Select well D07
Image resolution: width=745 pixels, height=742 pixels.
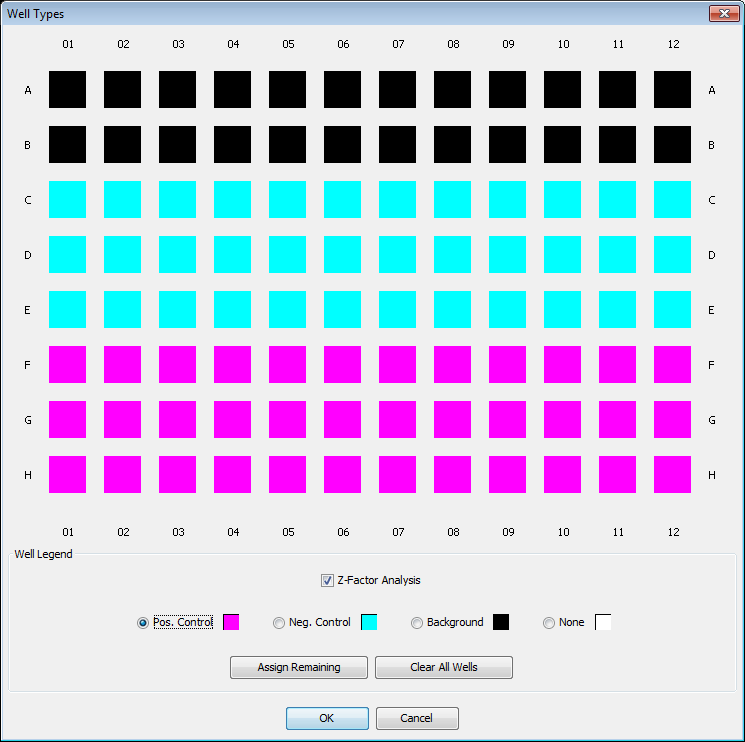(x=397, y=255)
